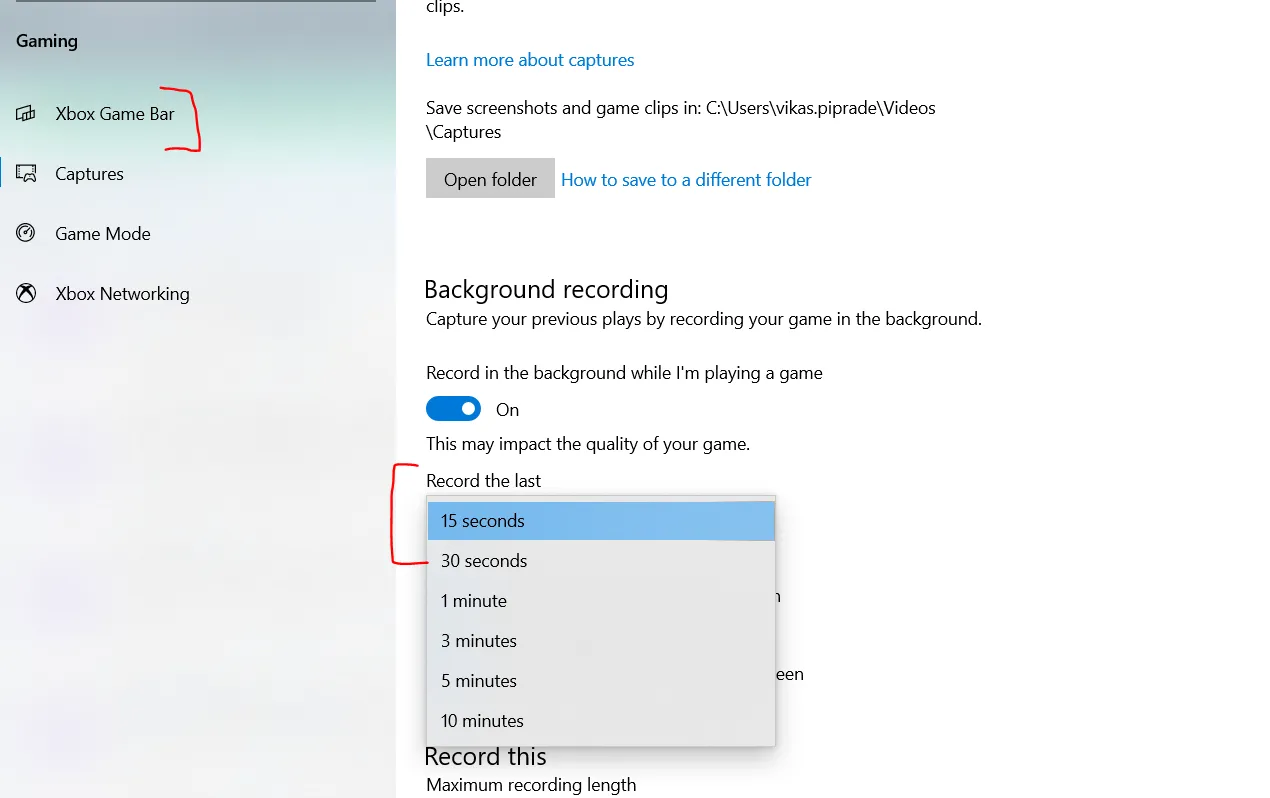
Task: Pick the 1 minute option
Action: tap(601, 601)
